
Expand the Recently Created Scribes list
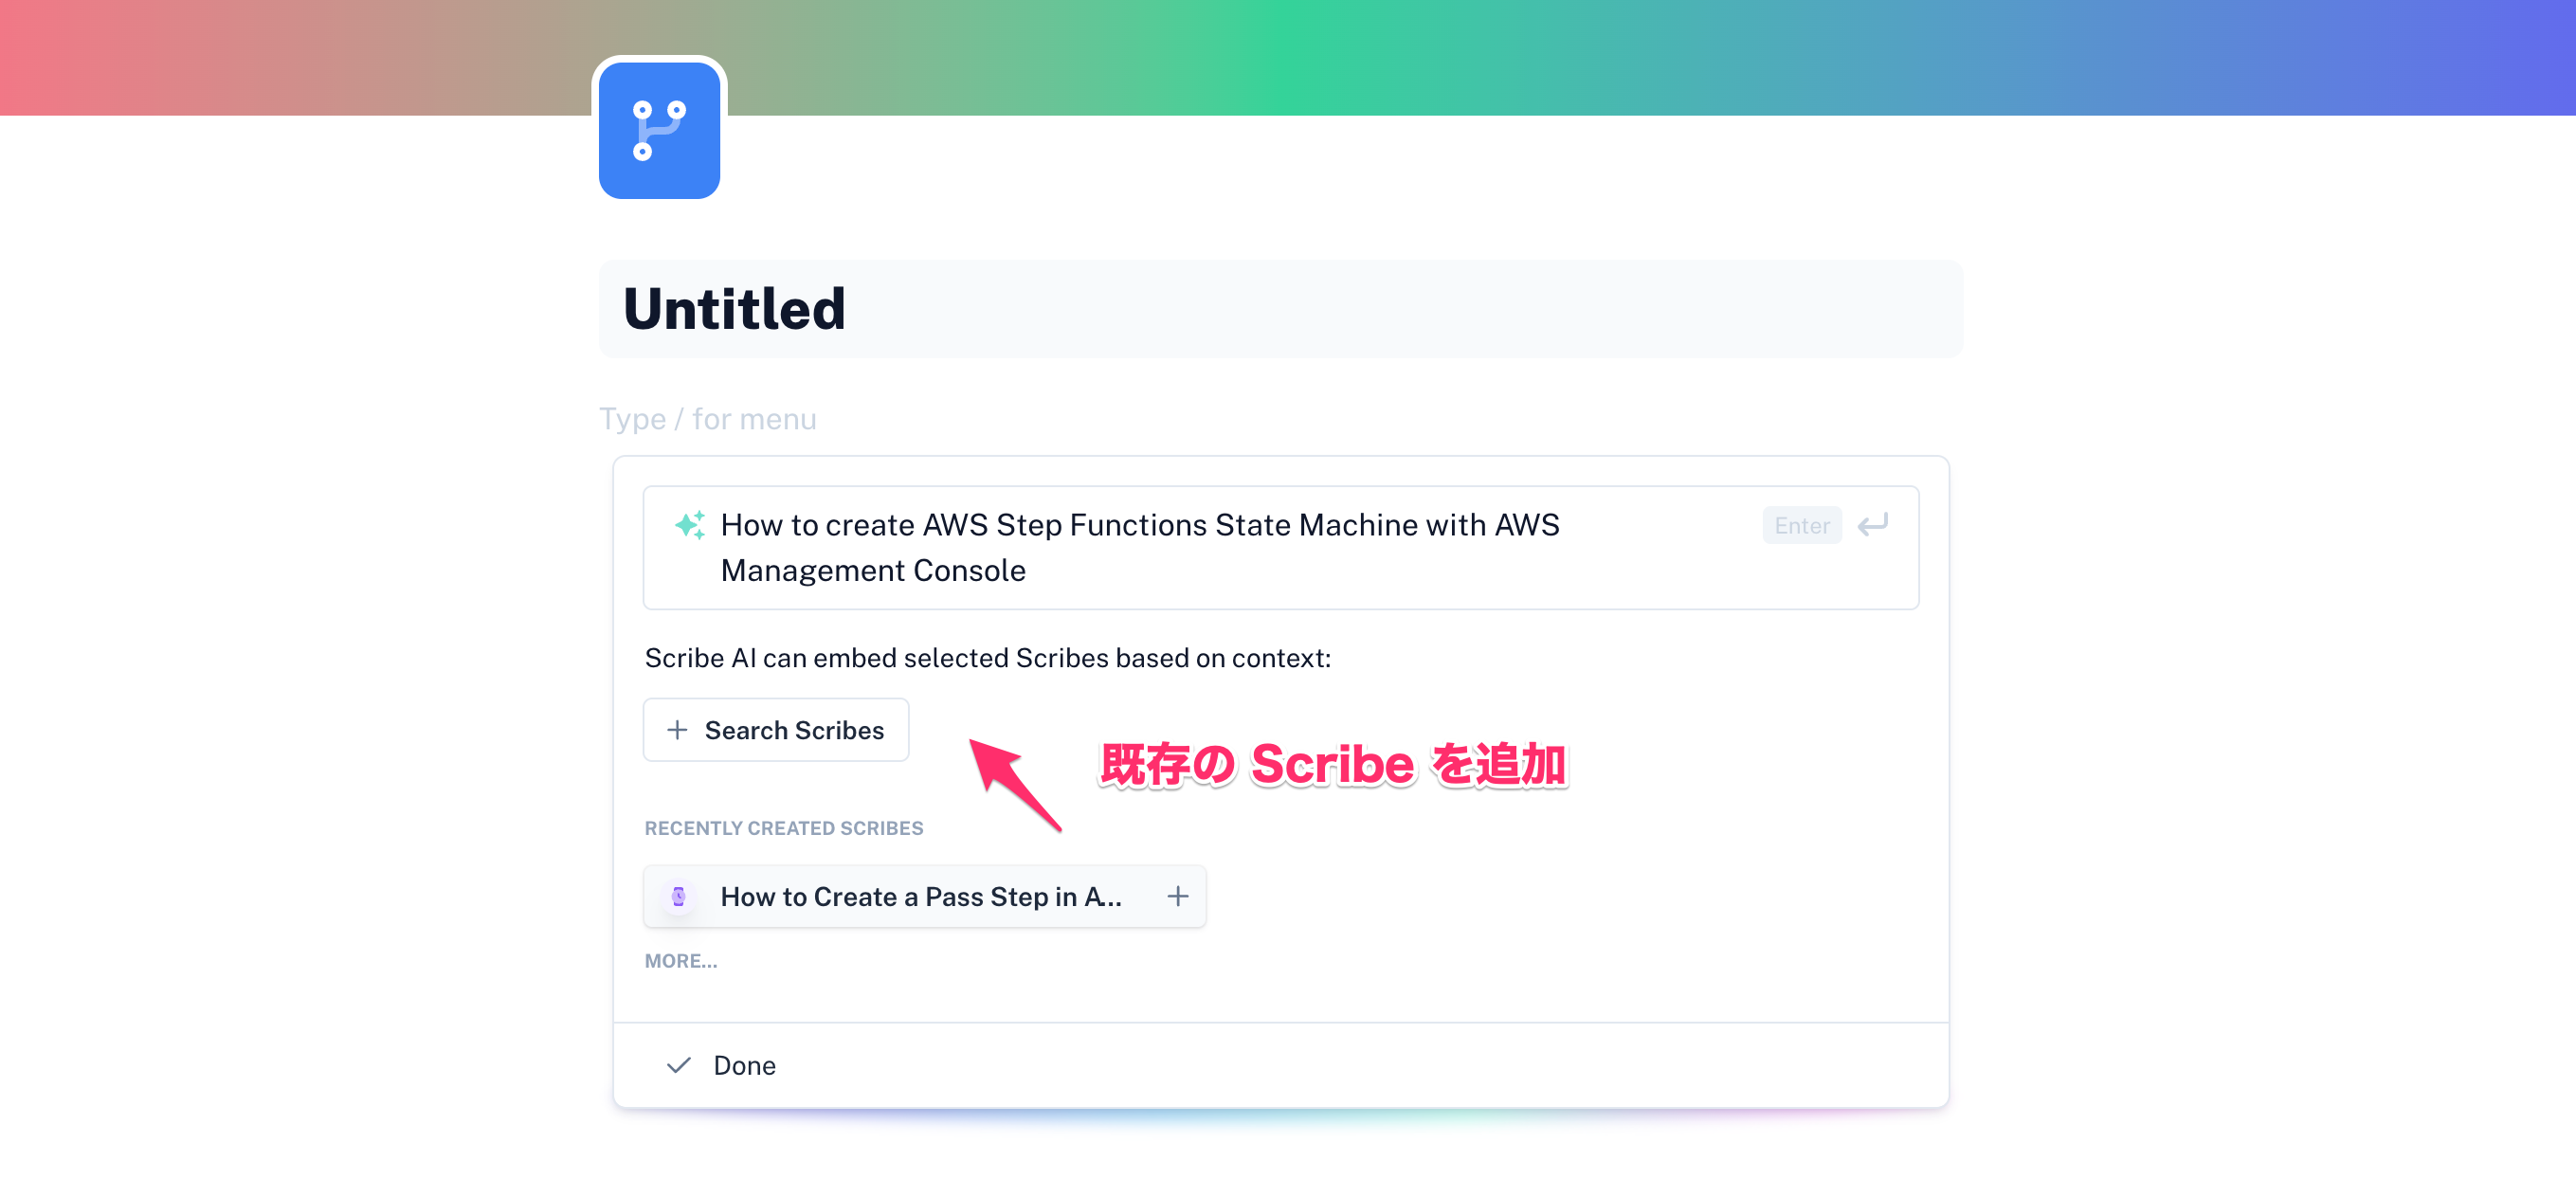pos(681,961)
